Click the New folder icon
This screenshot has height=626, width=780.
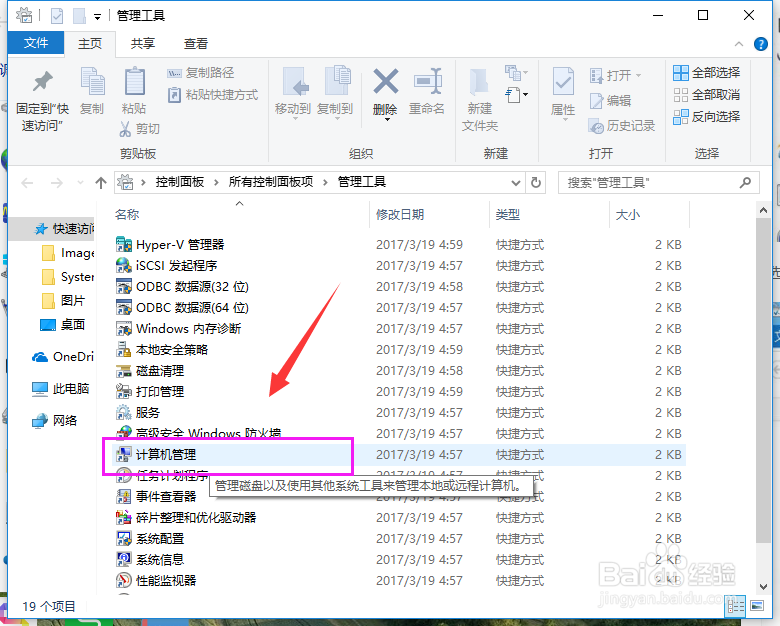(479, 82)
